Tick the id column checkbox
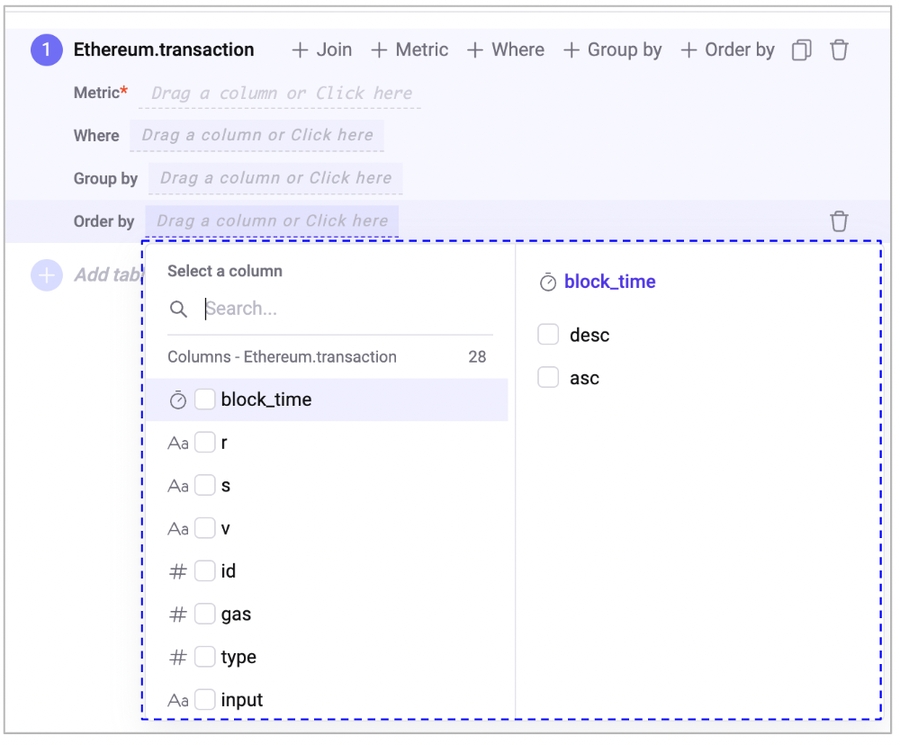The image size is (900, 745). pyautogui.click(x=205, y=571)
